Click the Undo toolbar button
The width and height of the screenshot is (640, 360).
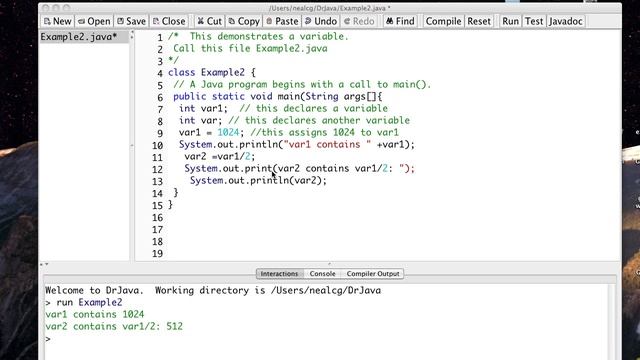(321, 21)
